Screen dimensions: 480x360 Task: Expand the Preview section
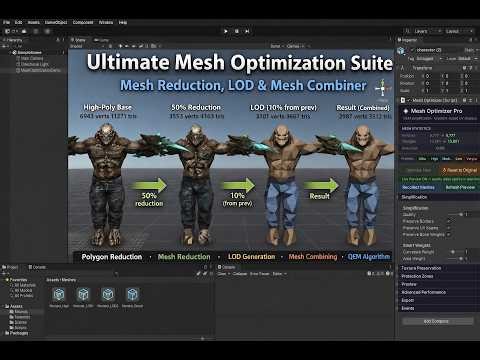[439, 284]
